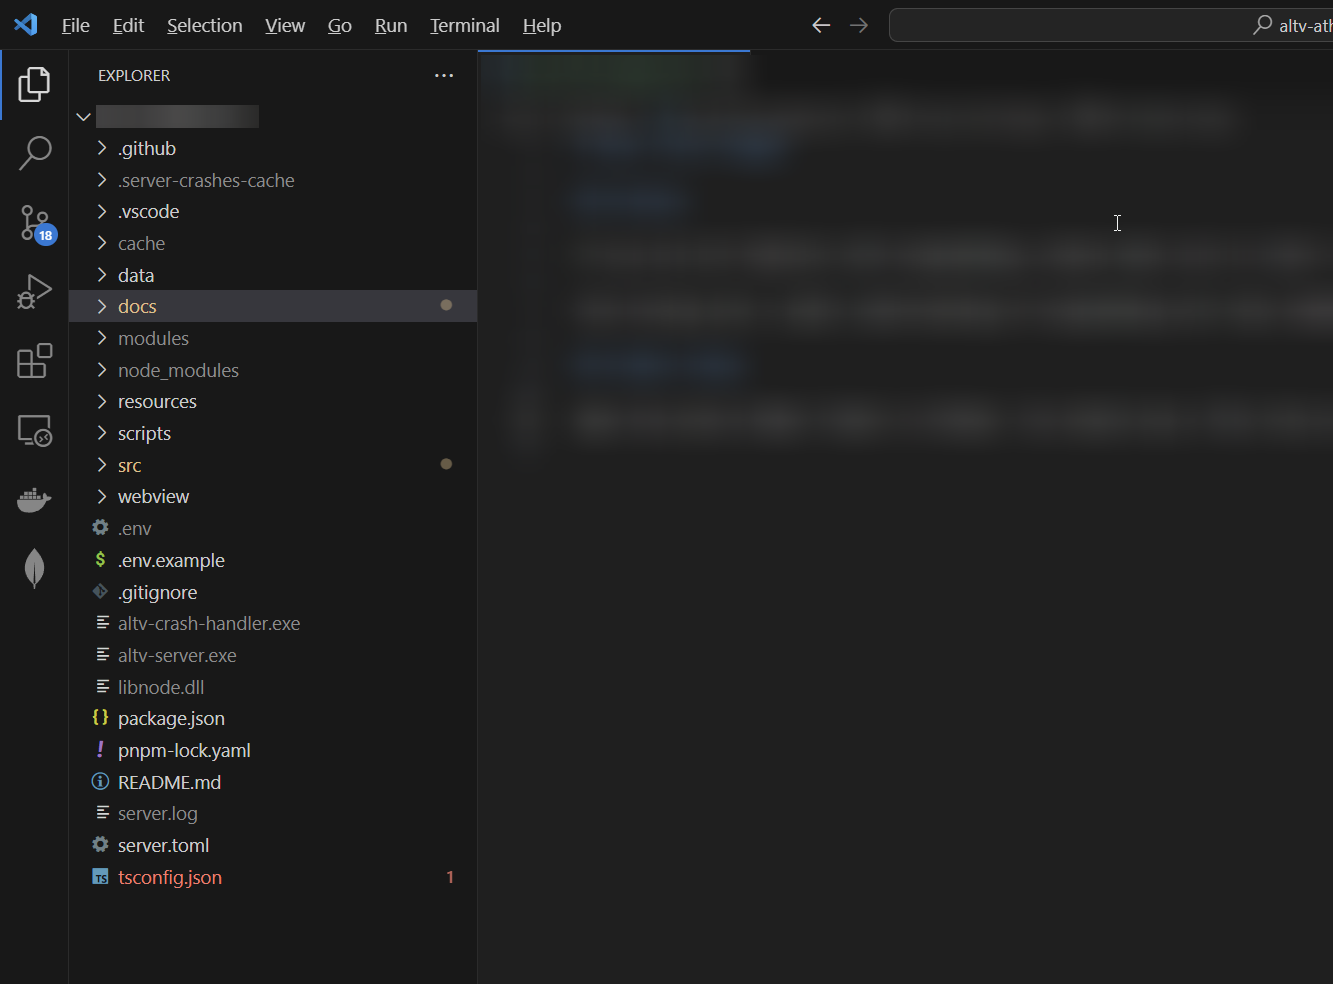1333x984 pixels.
Task: Open the Extensions view icon
Action: pos(34,361)
